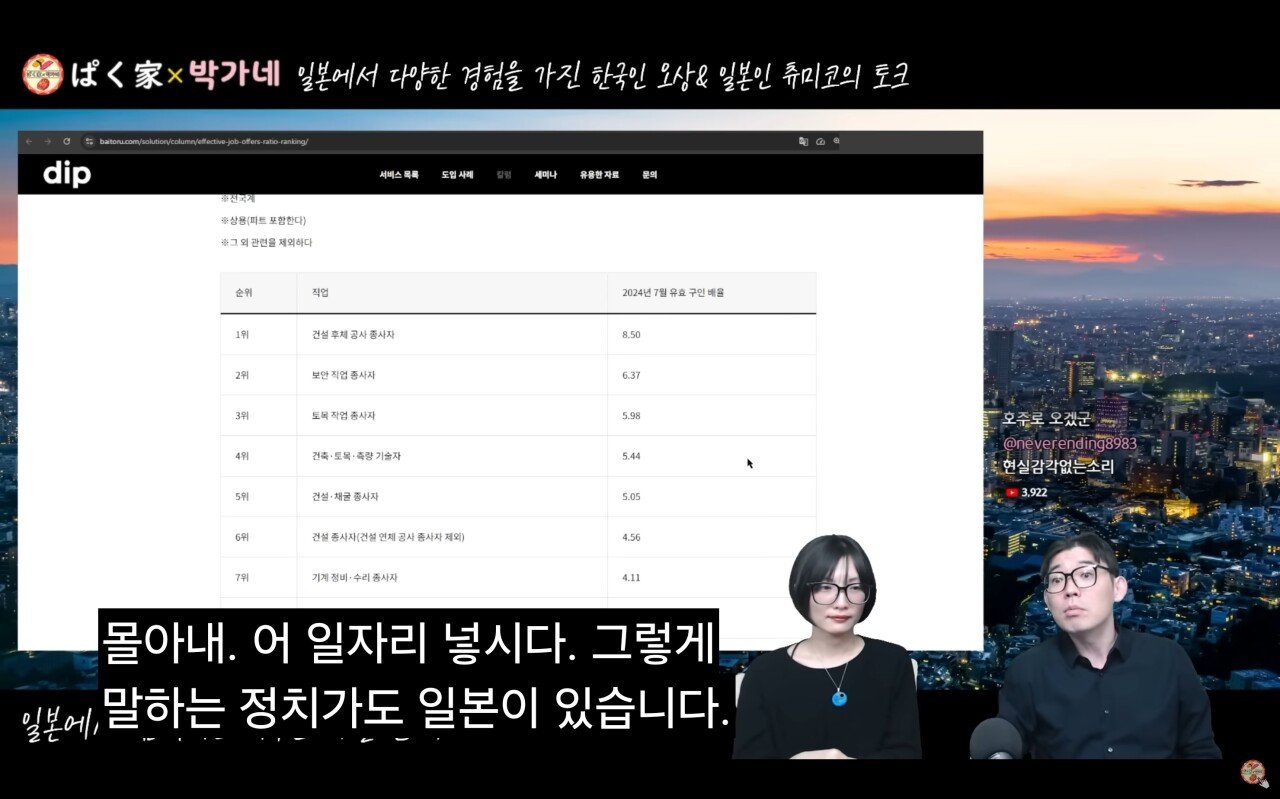
Task: Open the 도입 사례 menu item
Action: [457, 175]
